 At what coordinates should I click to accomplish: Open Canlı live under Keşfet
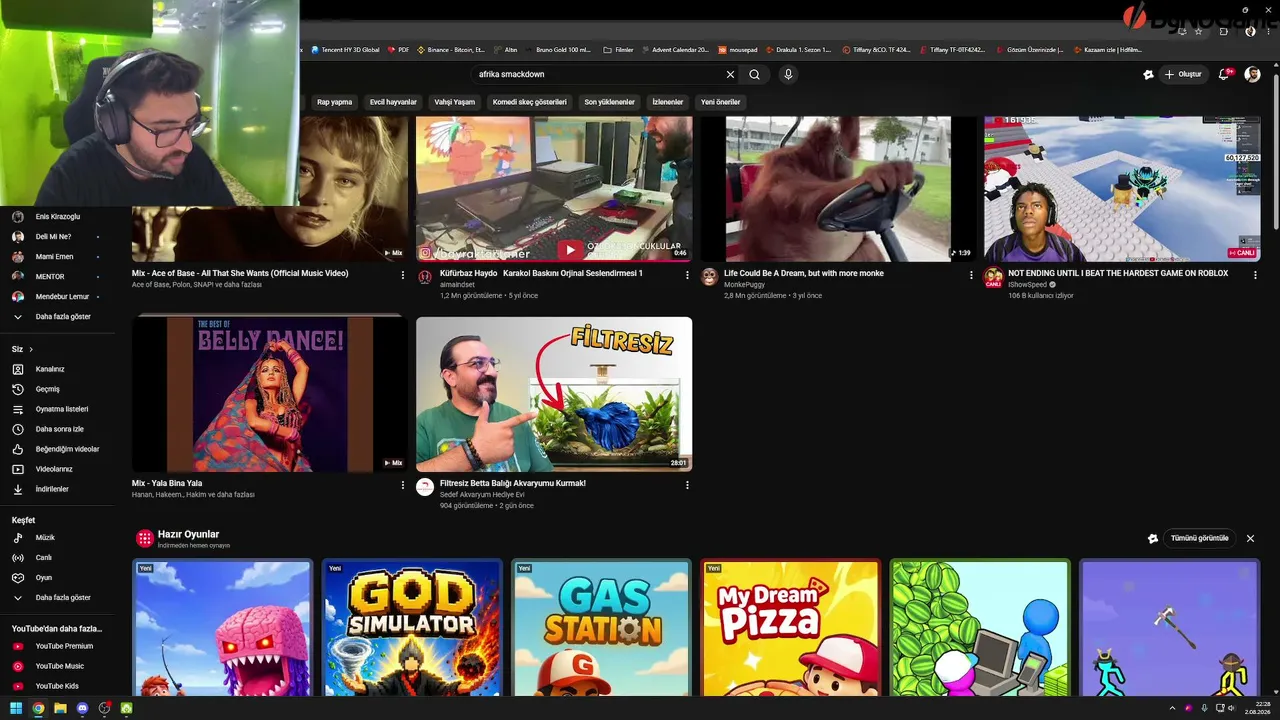tap(56, 558)
